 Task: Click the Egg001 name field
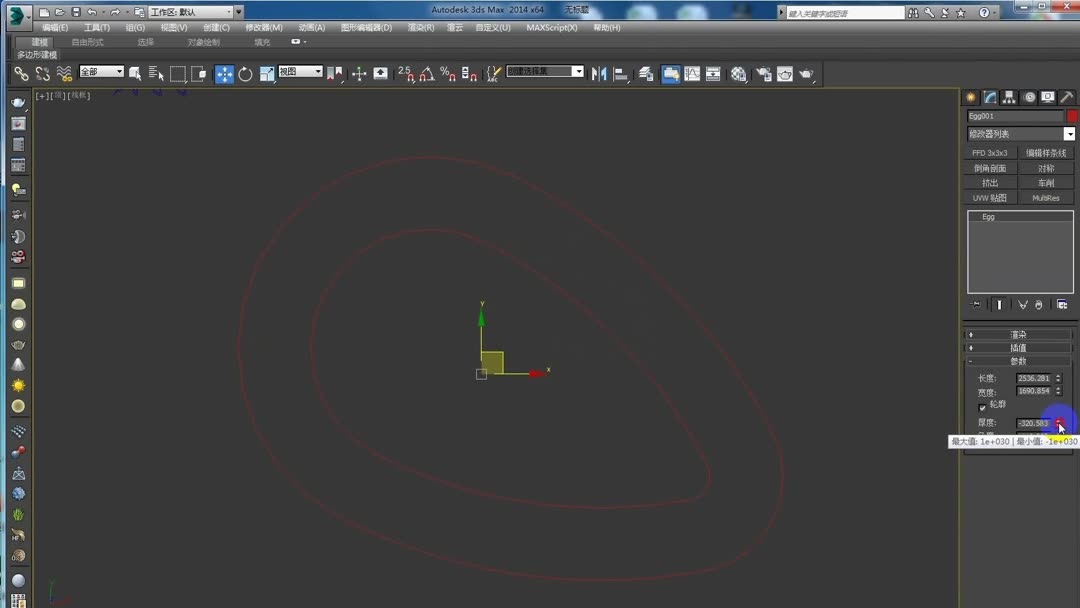(1012, 115)
